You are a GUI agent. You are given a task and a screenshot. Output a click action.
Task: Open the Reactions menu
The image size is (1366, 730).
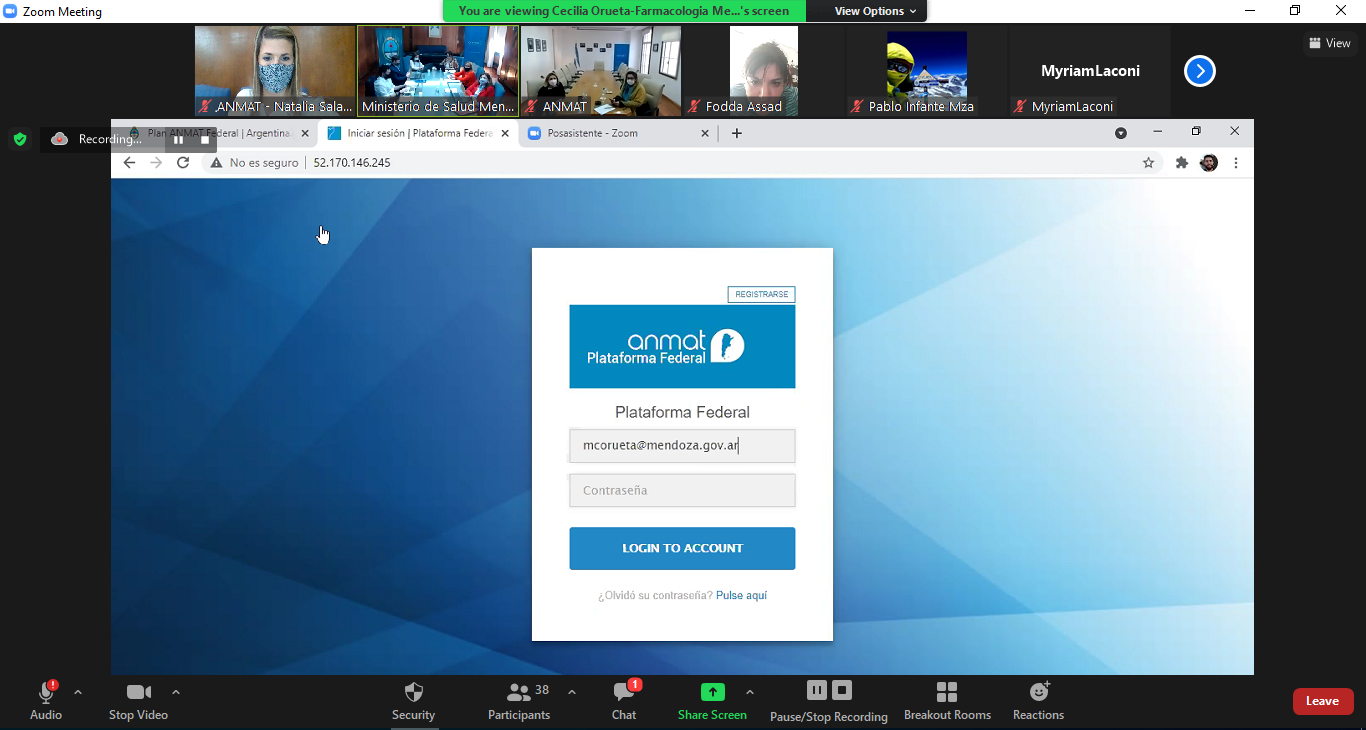(x=1038, y=701)
